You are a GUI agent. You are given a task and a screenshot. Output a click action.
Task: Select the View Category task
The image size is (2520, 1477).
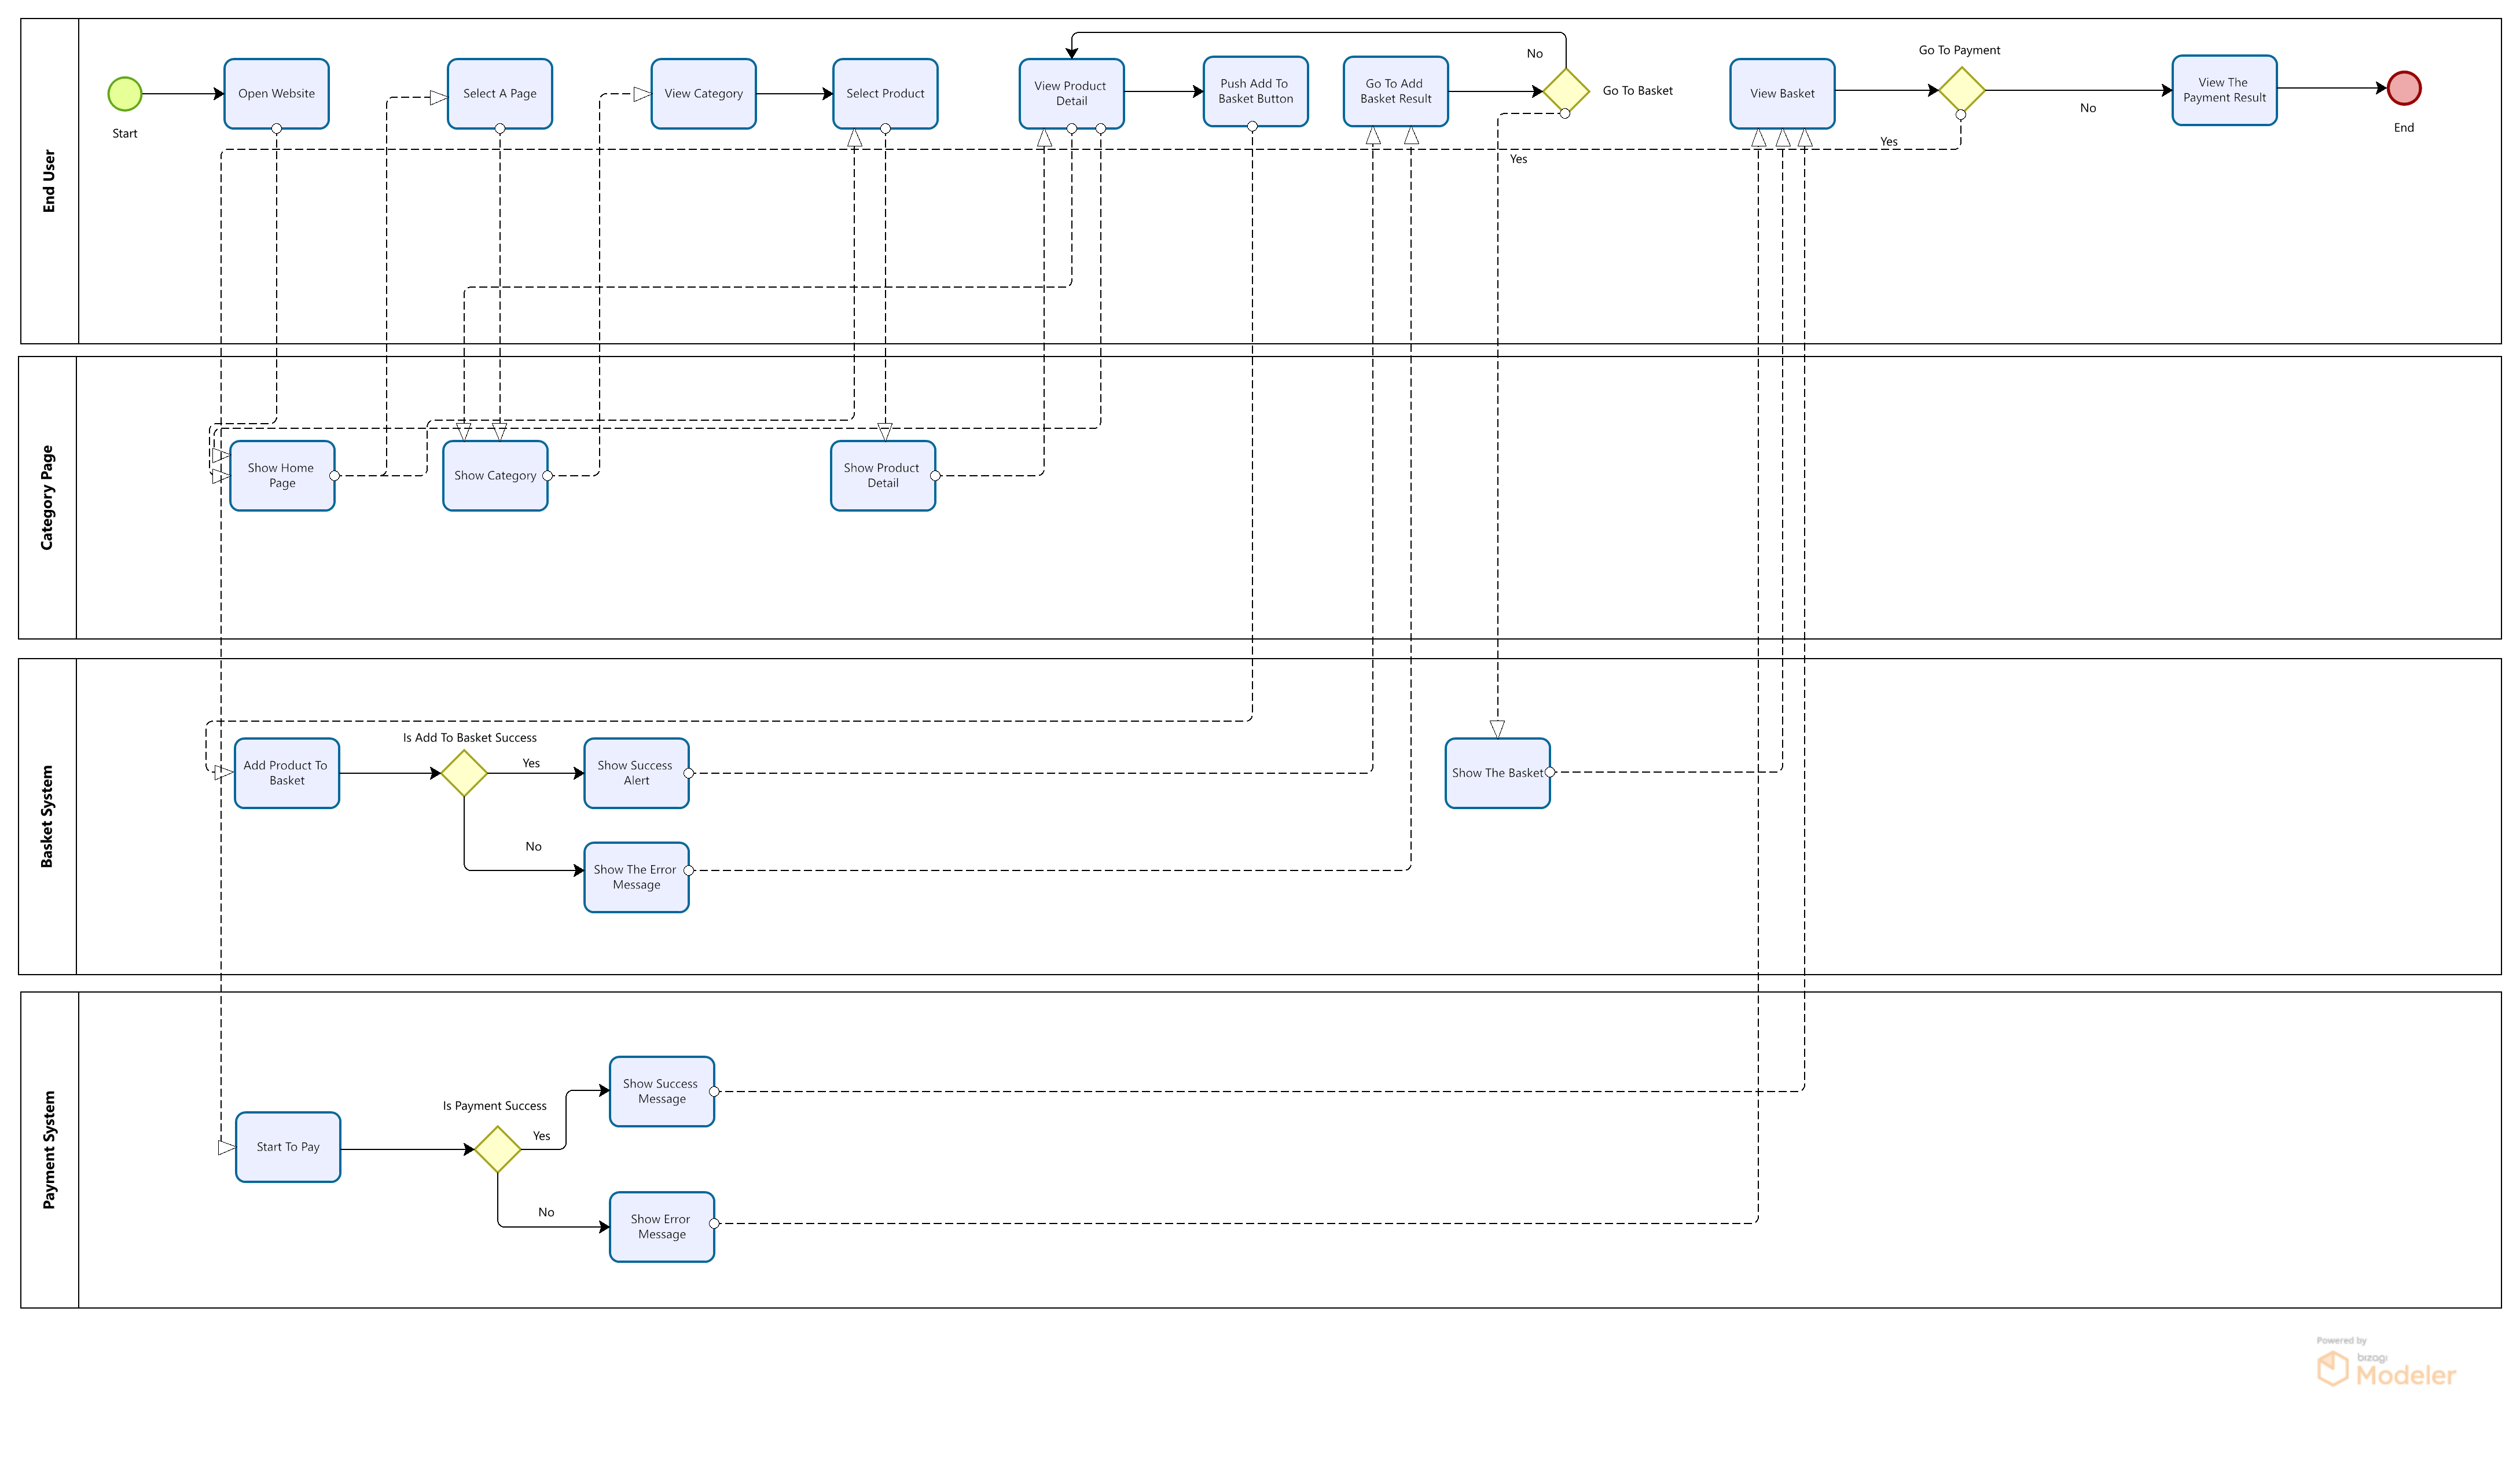point(703,94)
